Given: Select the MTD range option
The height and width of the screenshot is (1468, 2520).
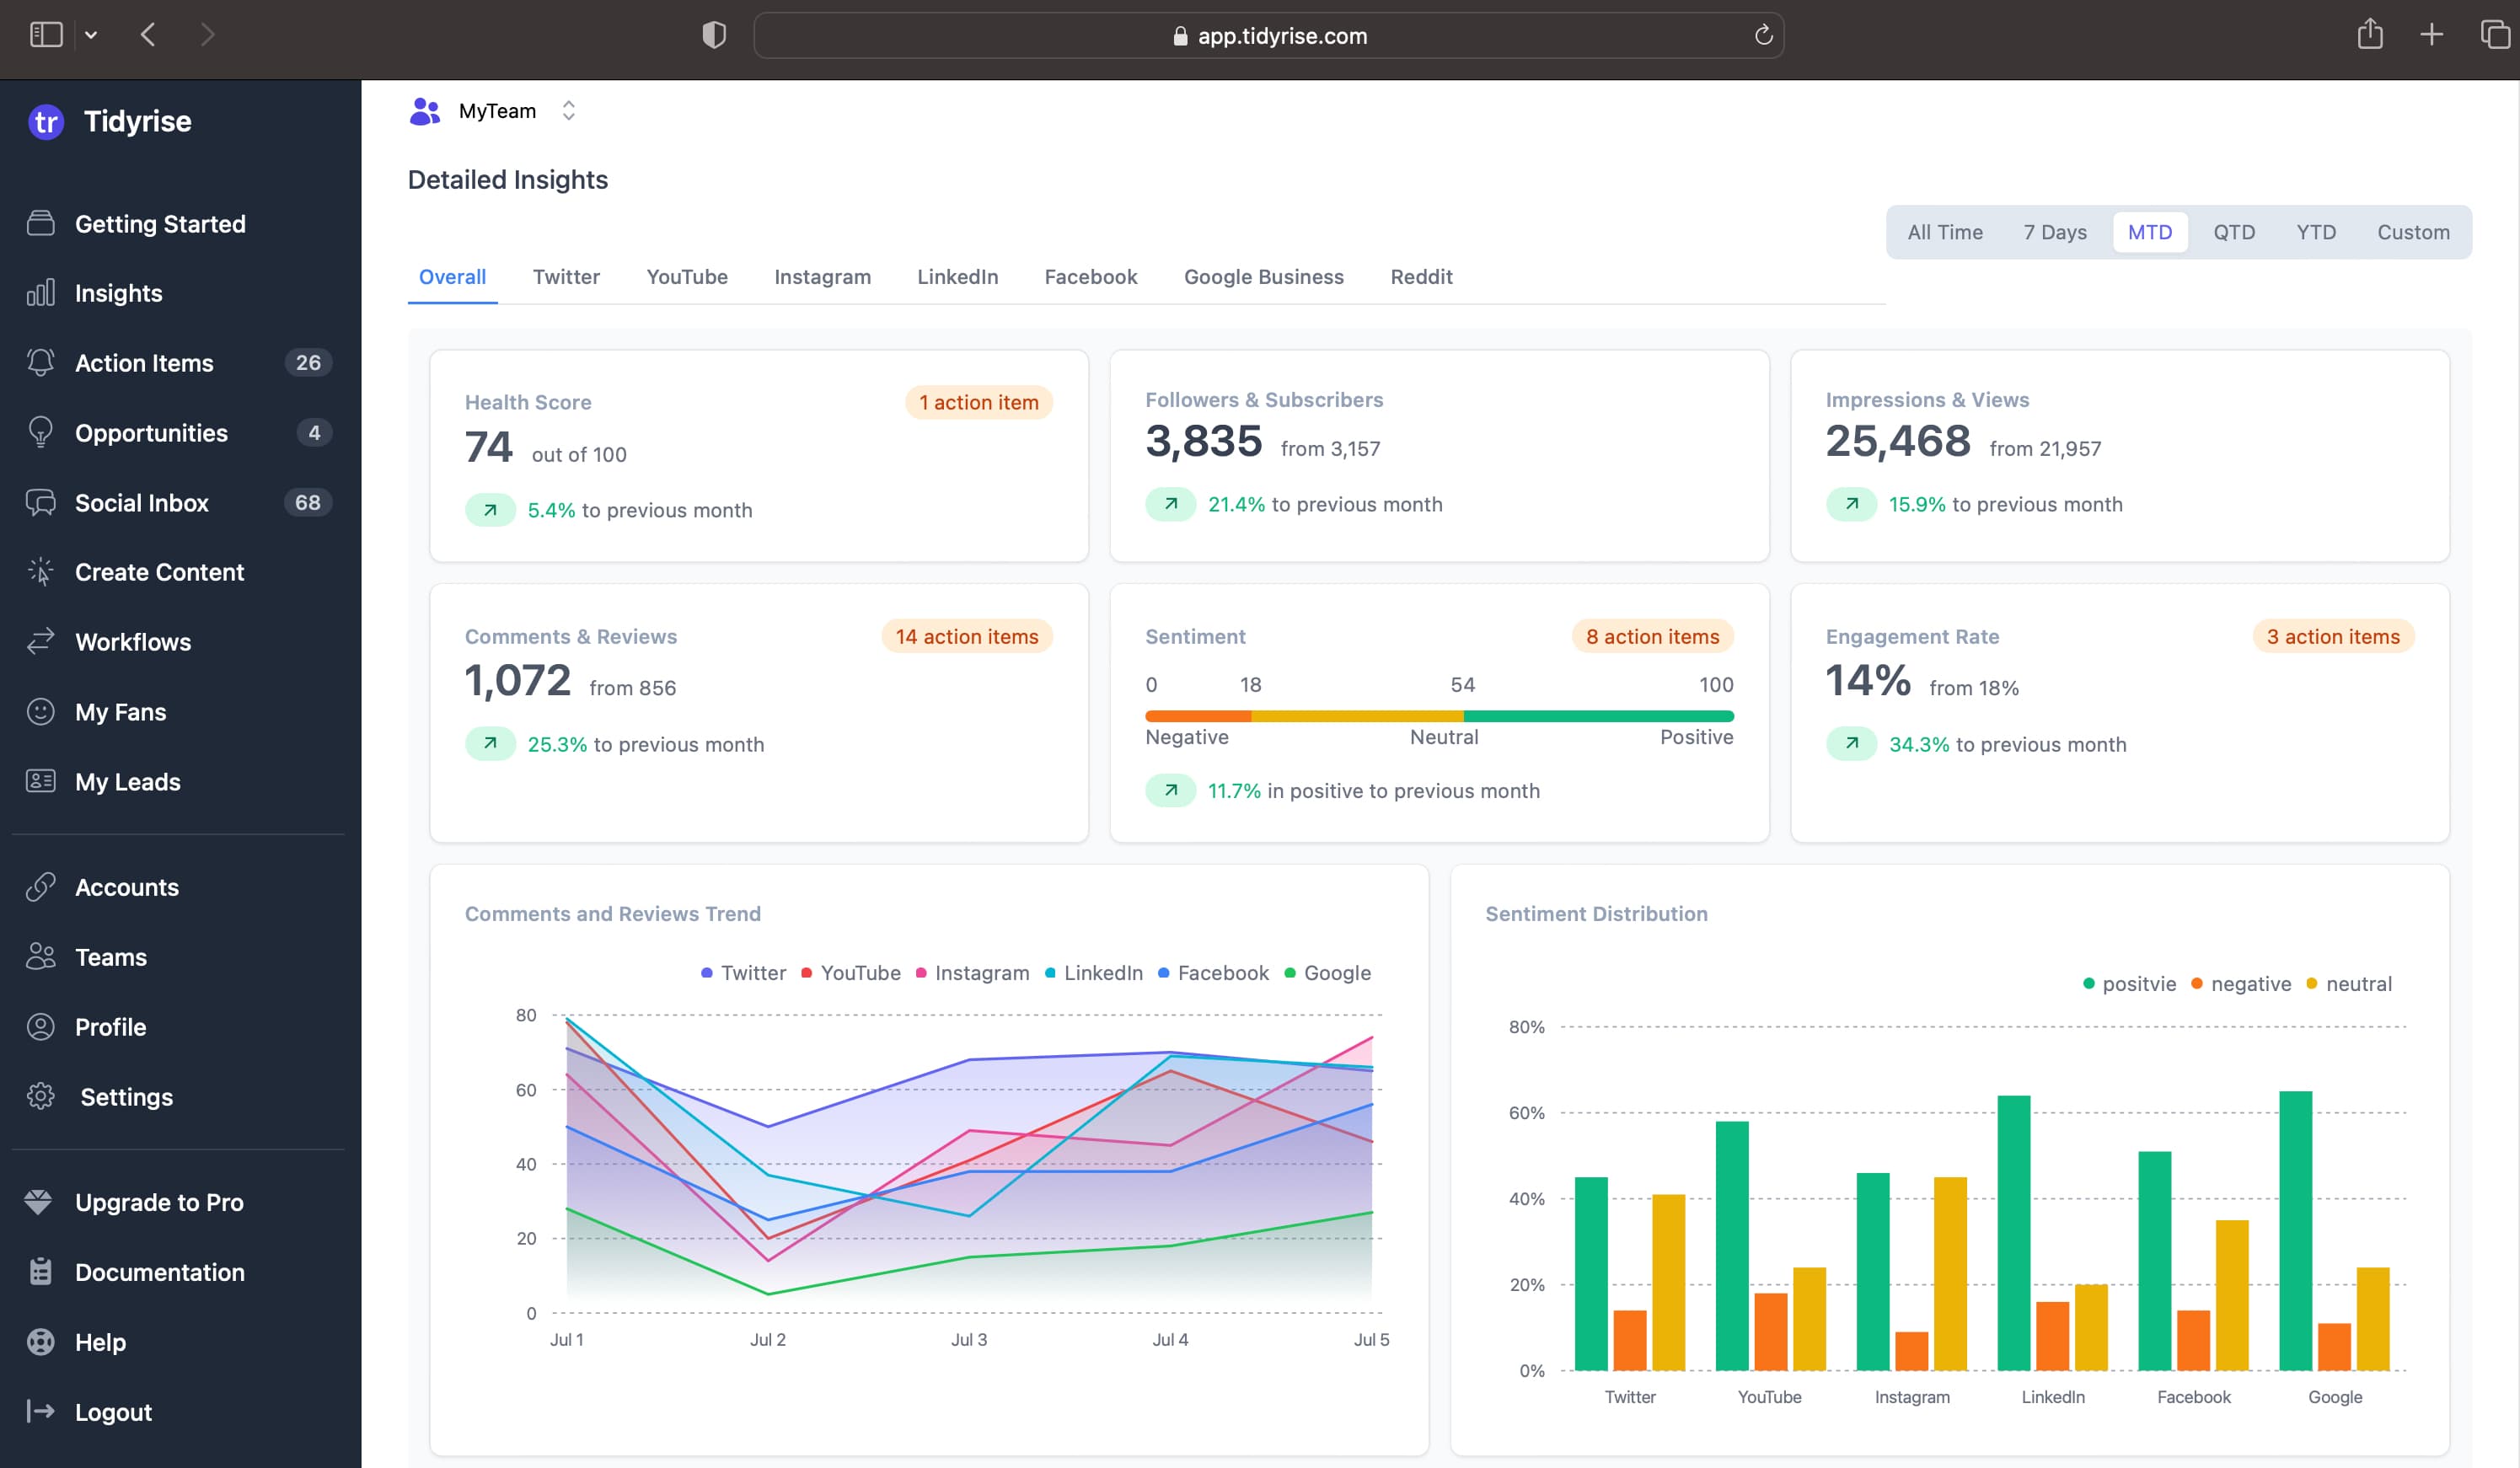Looking at the screenshot, I should 2150,232.
